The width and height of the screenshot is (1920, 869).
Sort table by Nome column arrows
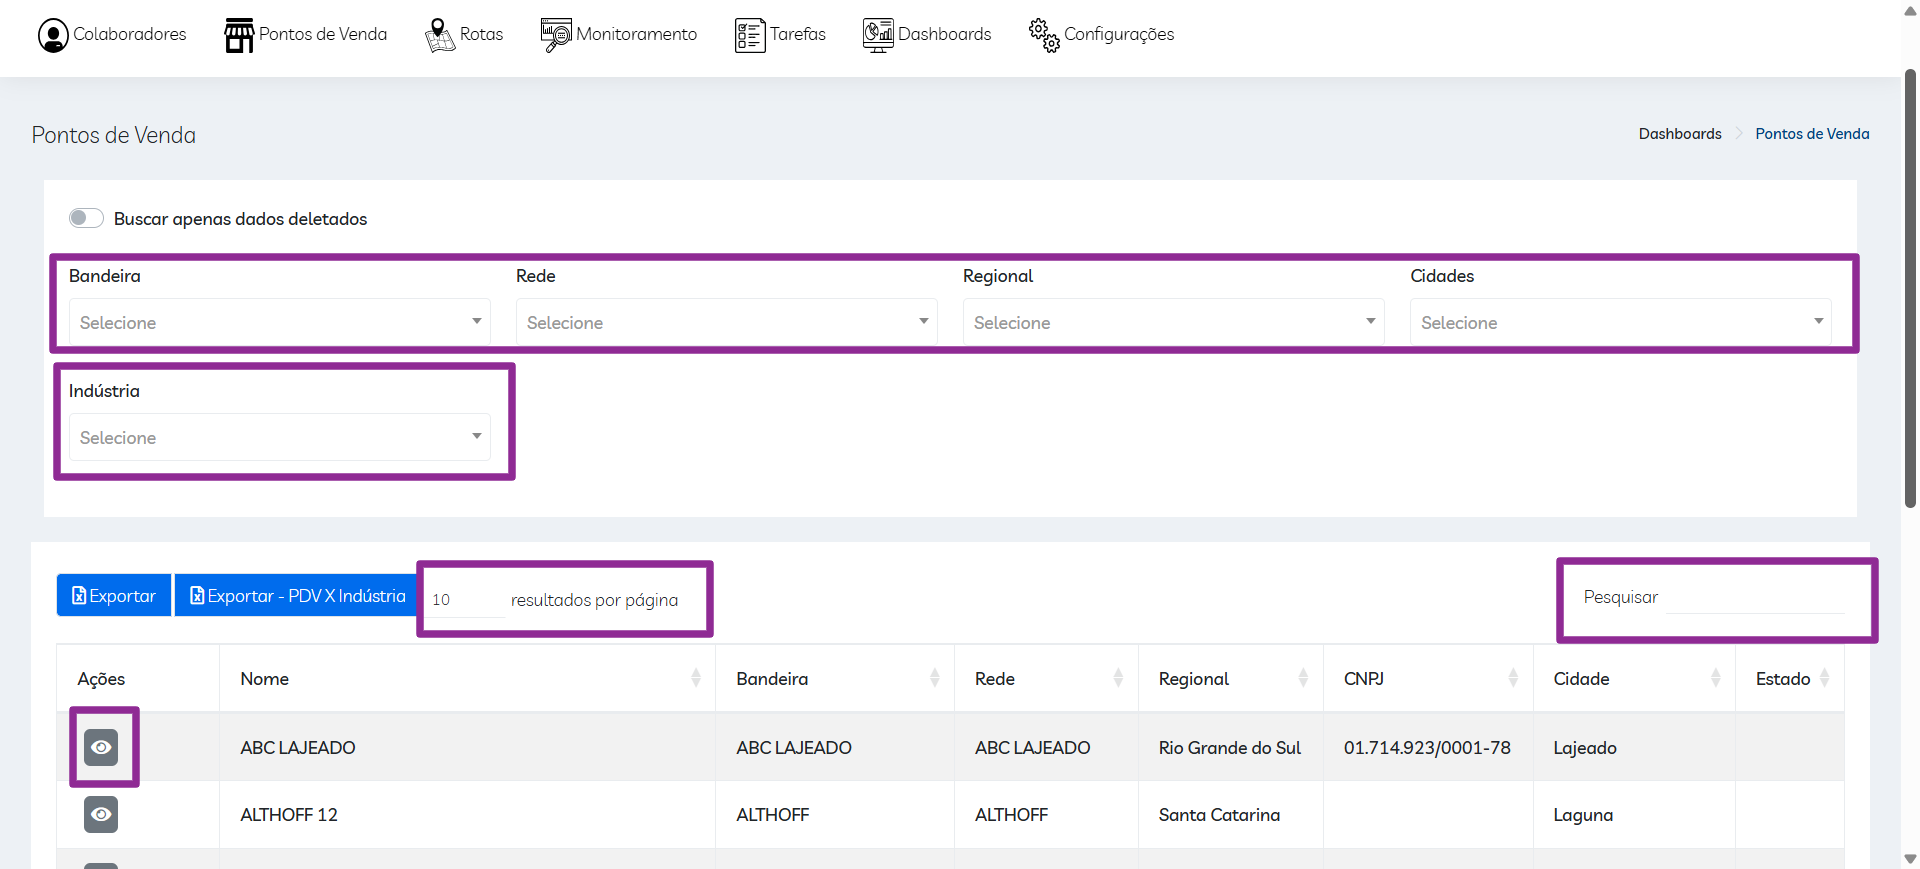pos(695,678)
